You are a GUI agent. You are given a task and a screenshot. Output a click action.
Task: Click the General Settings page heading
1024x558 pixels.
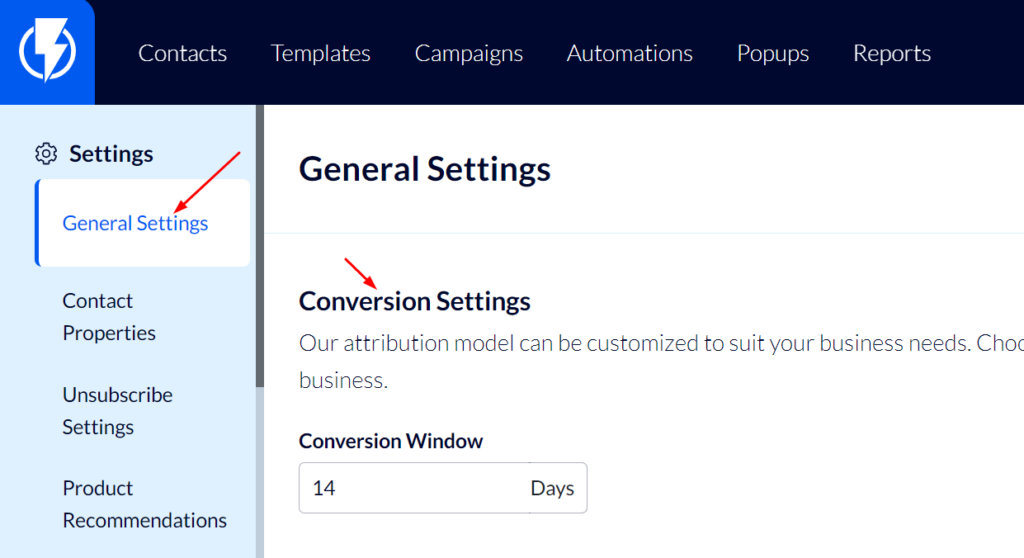424,169
